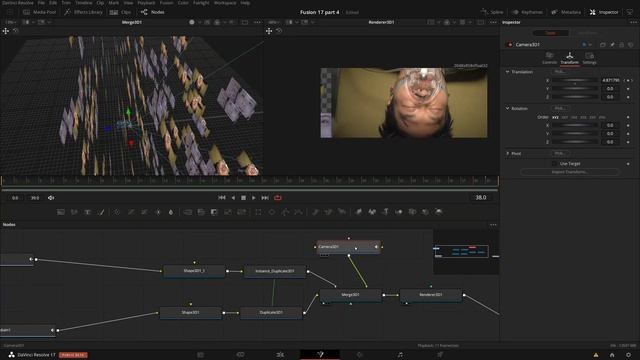This screenshot has height=360, width=640.
Task: Open the Fairlight page at bottom
Action: pyautogui.click(x=400, y=355)
